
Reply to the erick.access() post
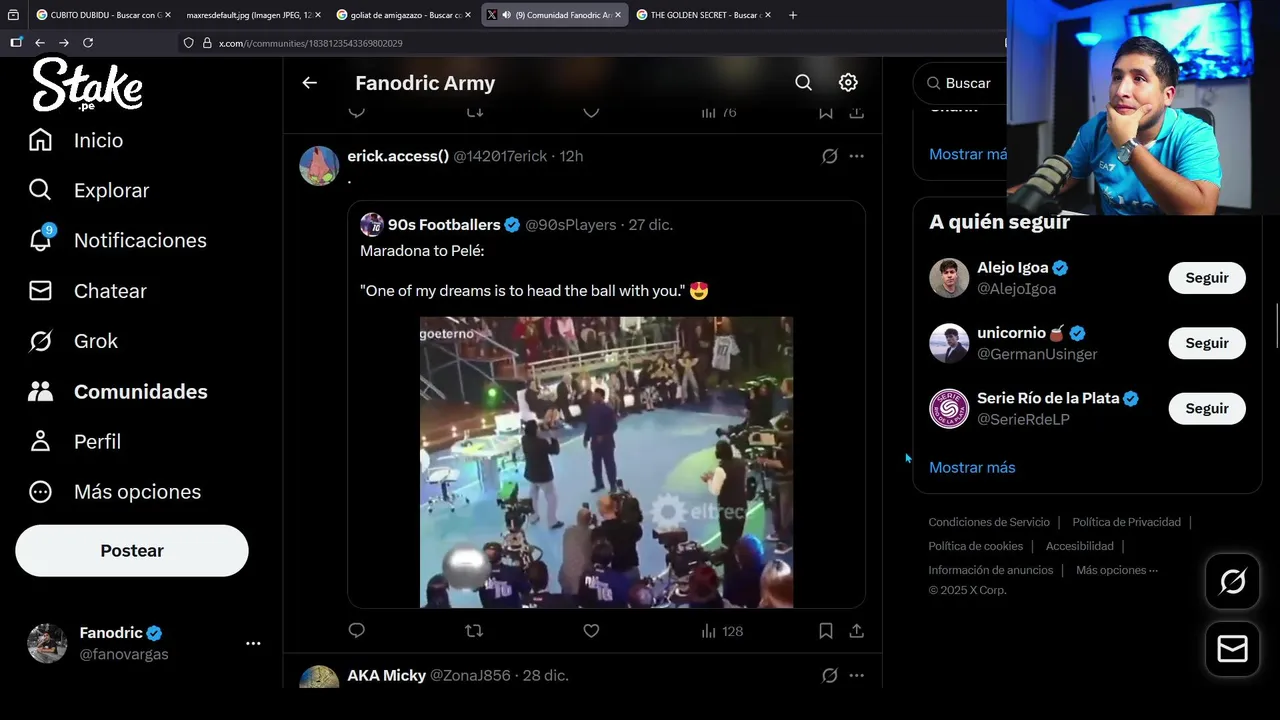[x=357, y=631]
